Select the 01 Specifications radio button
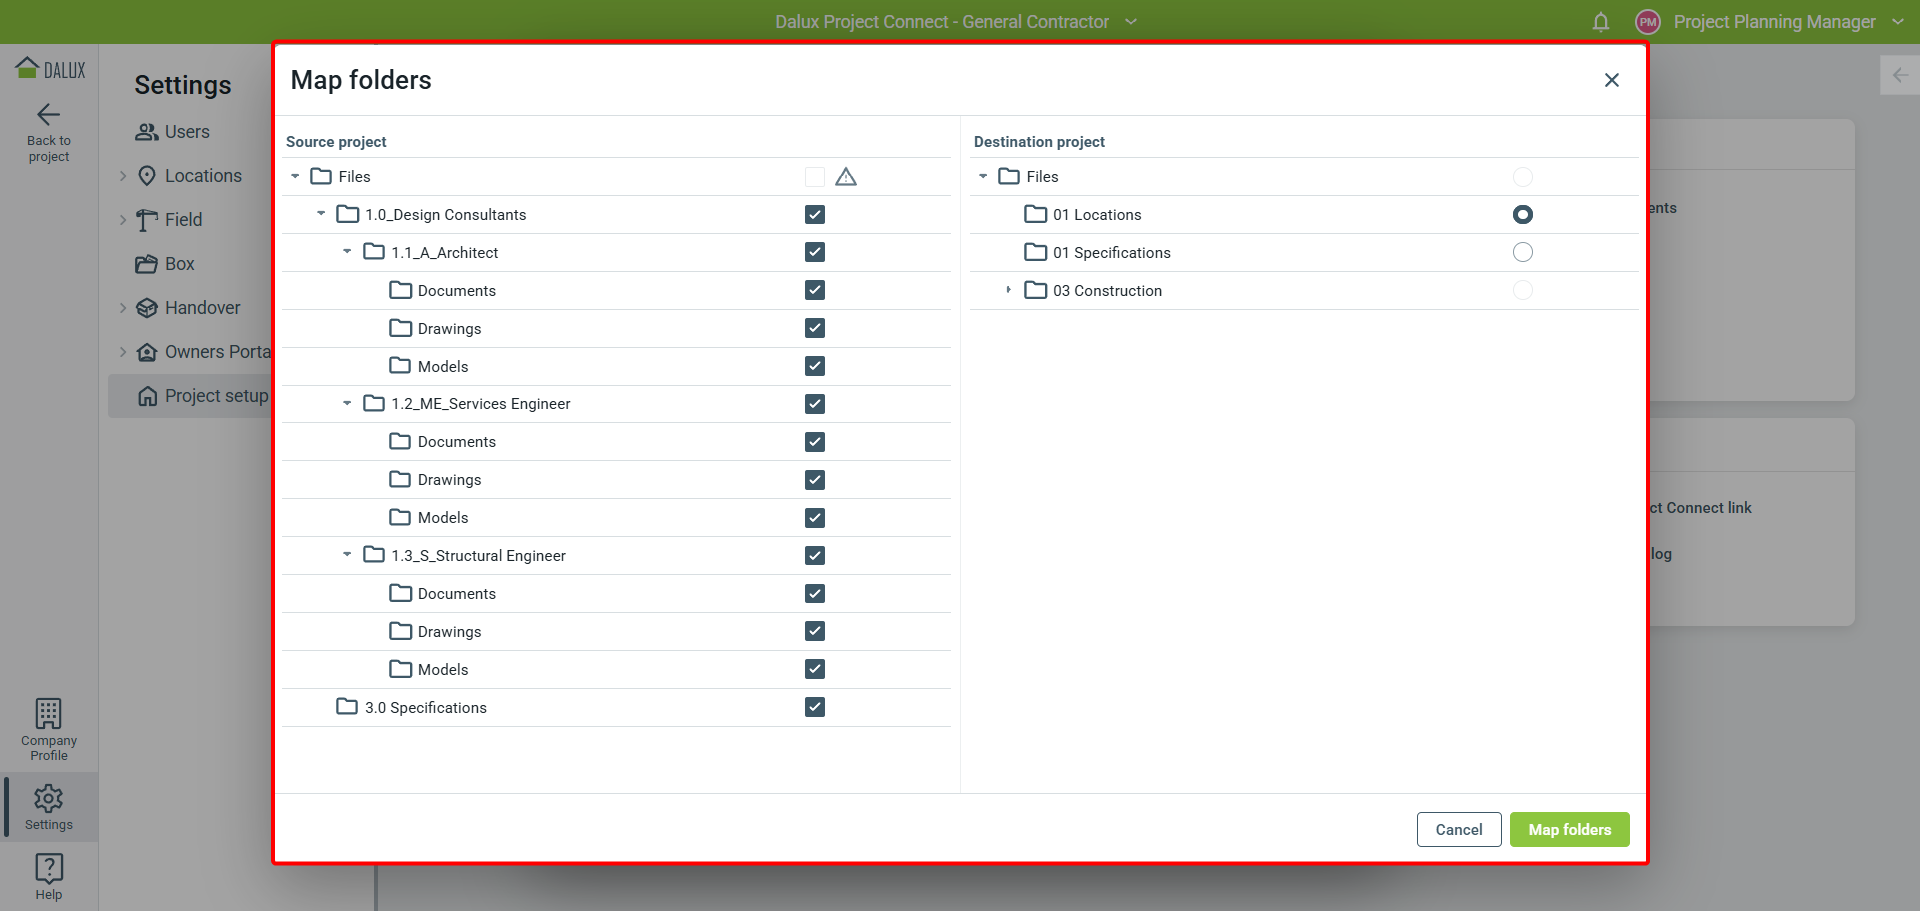 tap(1522, 253)
